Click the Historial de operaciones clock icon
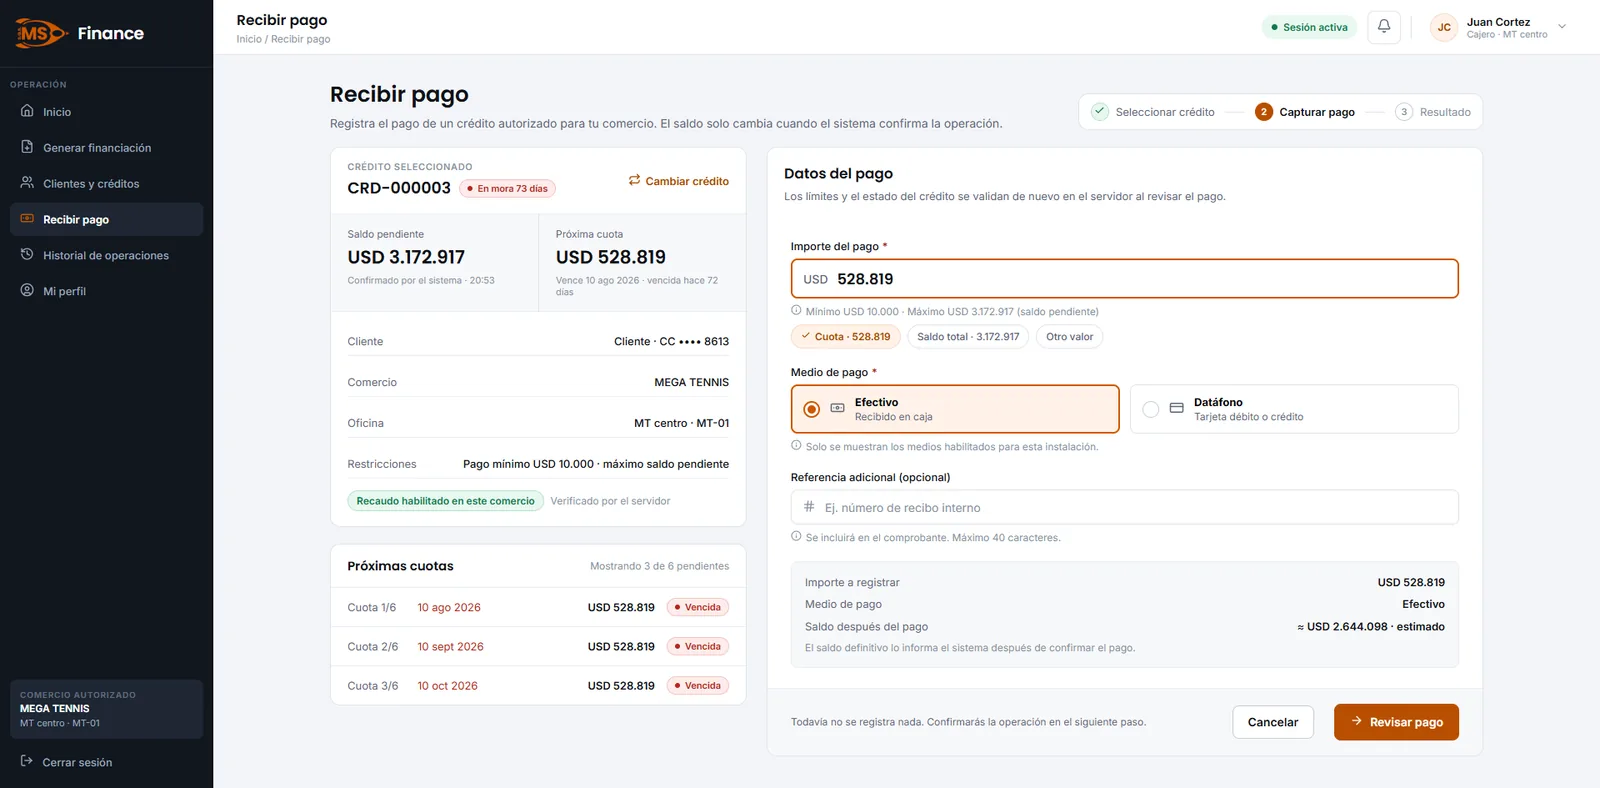1600x788 pixels. (27, 255)
